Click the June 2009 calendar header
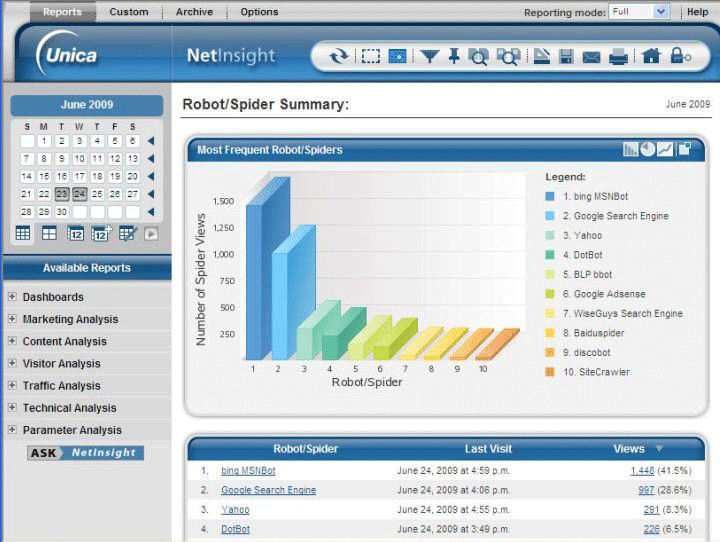Screen dimensions: 720x542 87,105
